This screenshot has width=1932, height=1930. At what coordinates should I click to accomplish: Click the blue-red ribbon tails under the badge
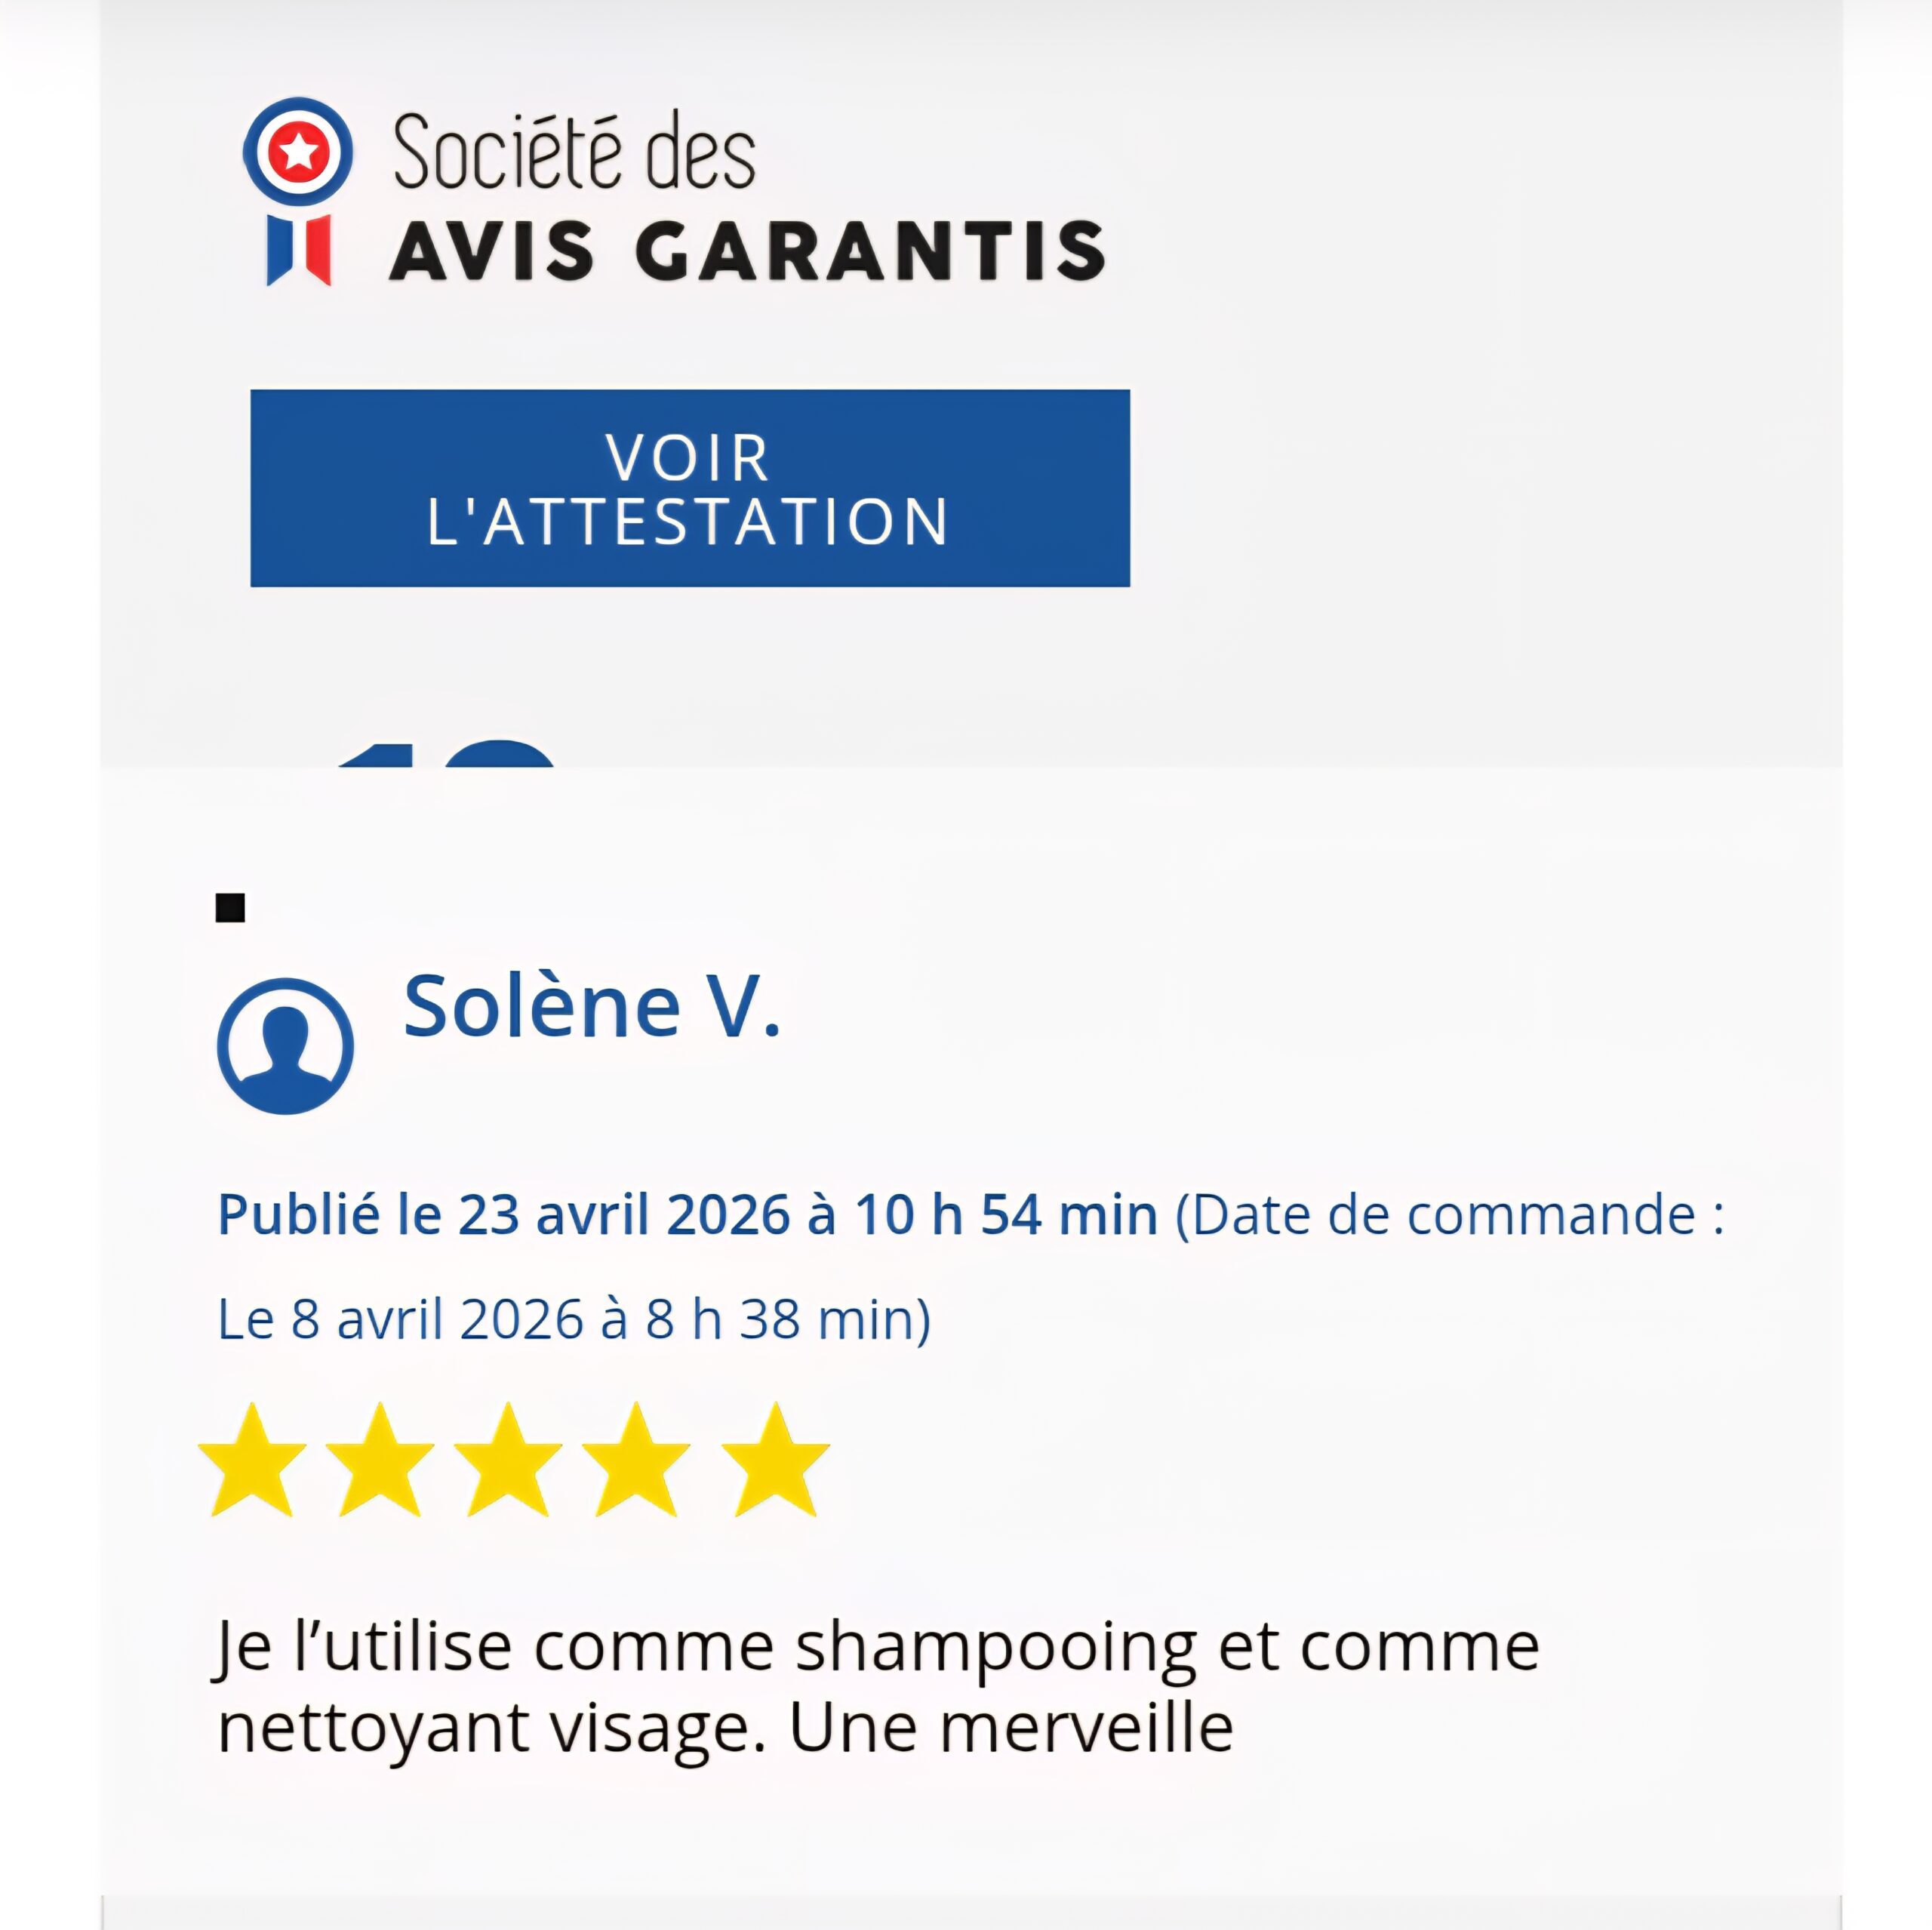tap(298, 249)
